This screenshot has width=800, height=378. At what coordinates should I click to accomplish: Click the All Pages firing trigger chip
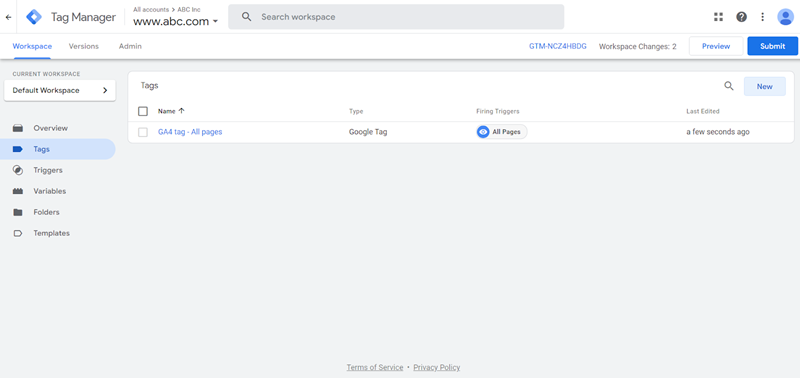point(502,132)
